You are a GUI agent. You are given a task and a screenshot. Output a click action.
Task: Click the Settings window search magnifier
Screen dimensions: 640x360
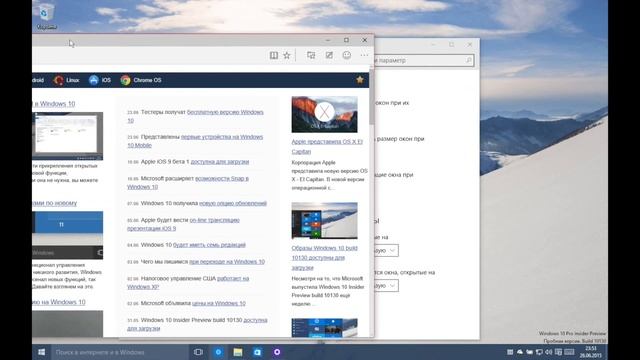tap(469, 60)
